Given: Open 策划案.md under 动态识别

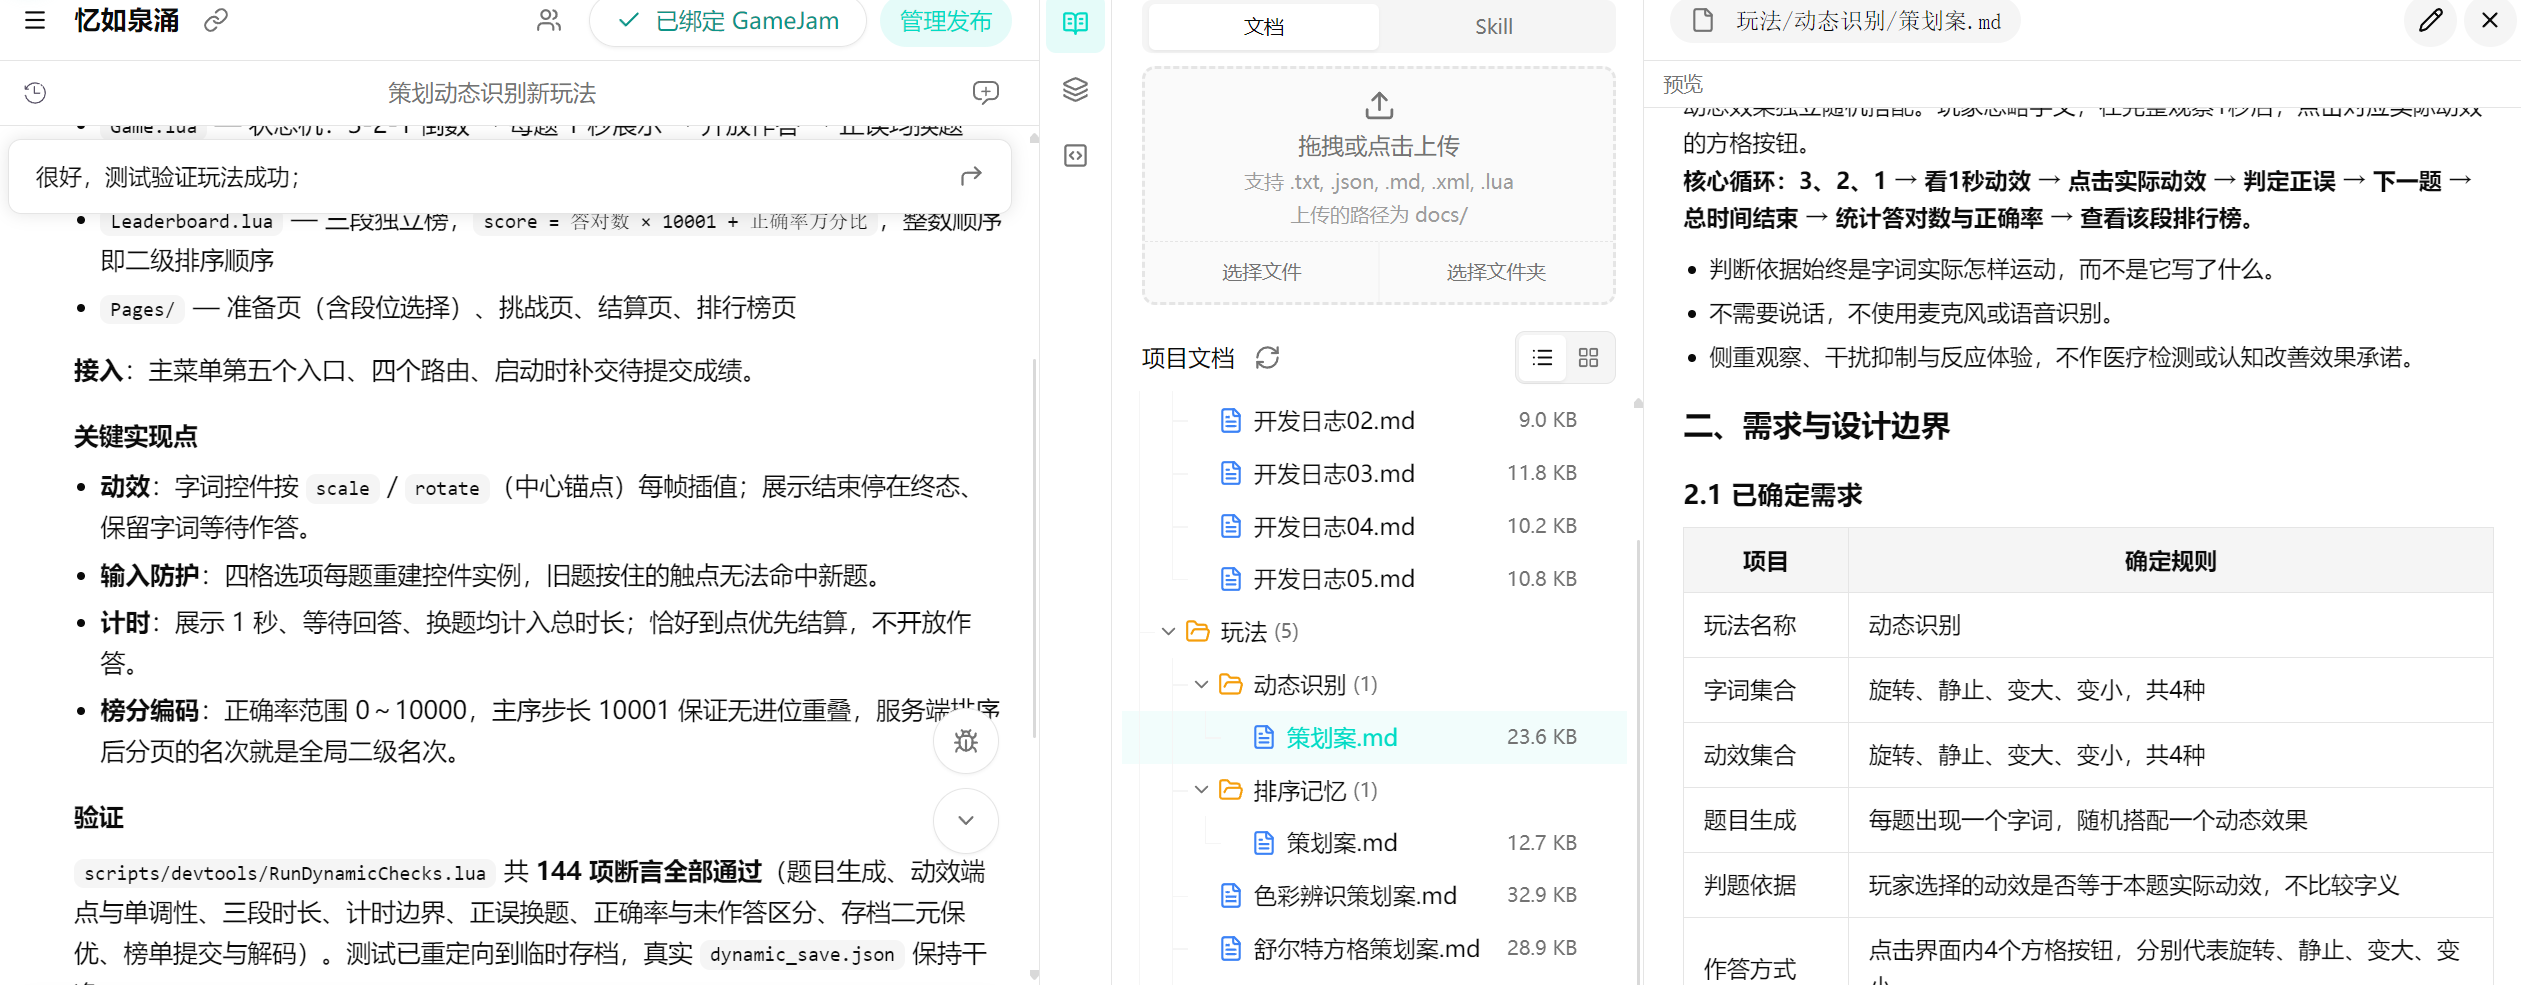Looking at the screenshot, I should tap(1376, 737).
